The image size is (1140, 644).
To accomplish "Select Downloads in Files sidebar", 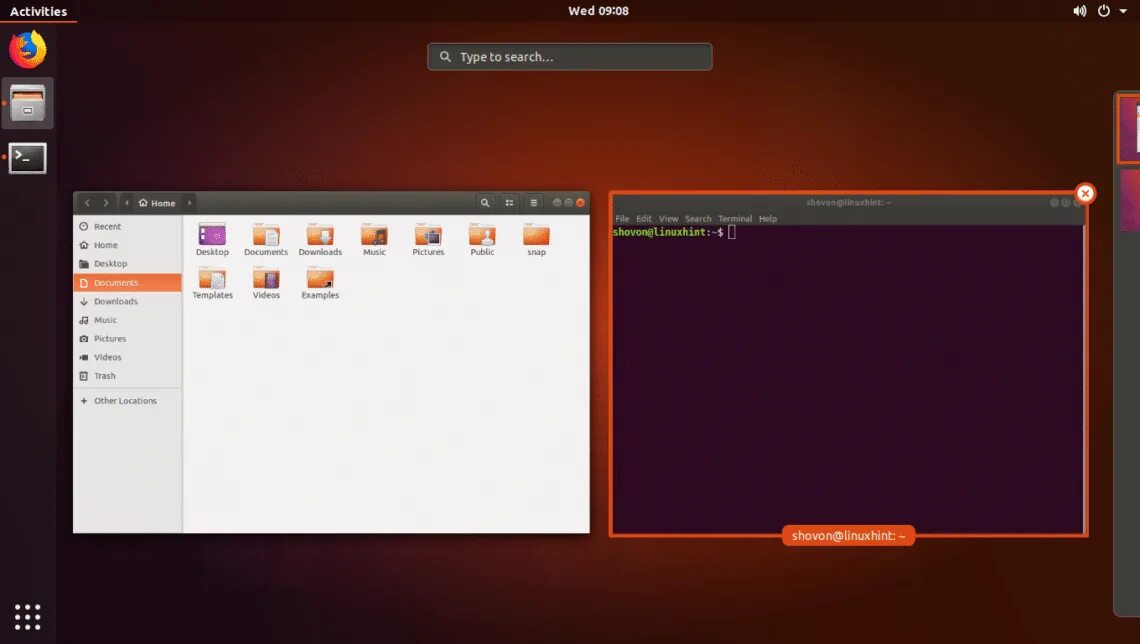I will coord(128,301).
